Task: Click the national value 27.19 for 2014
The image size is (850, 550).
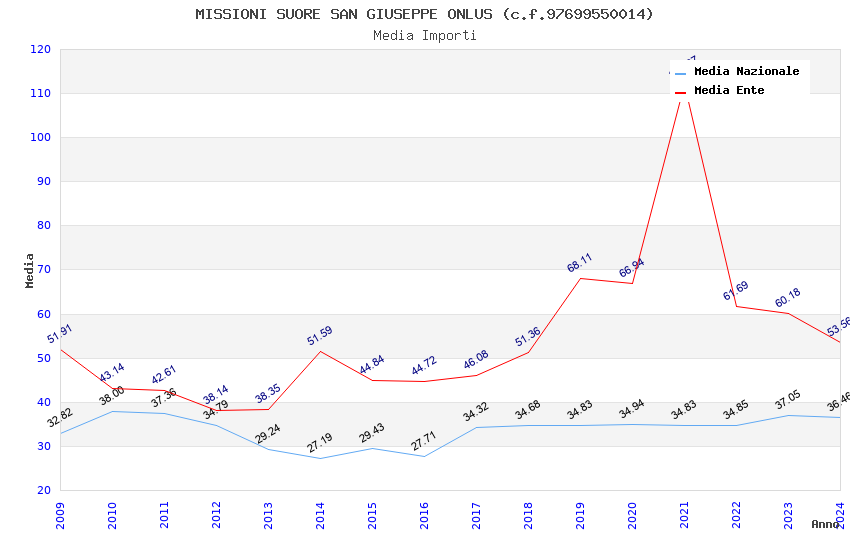Action: (x=320, y=443)
